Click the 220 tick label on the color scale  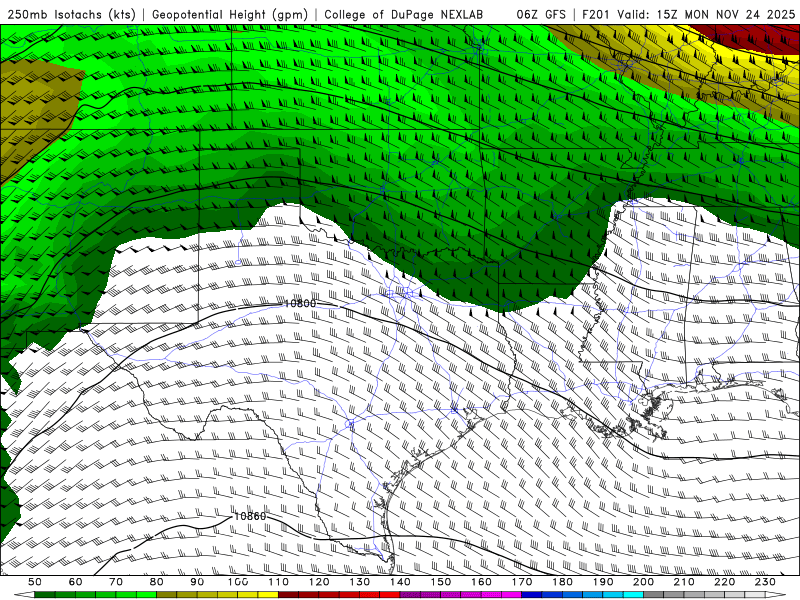tap(725, 582)
